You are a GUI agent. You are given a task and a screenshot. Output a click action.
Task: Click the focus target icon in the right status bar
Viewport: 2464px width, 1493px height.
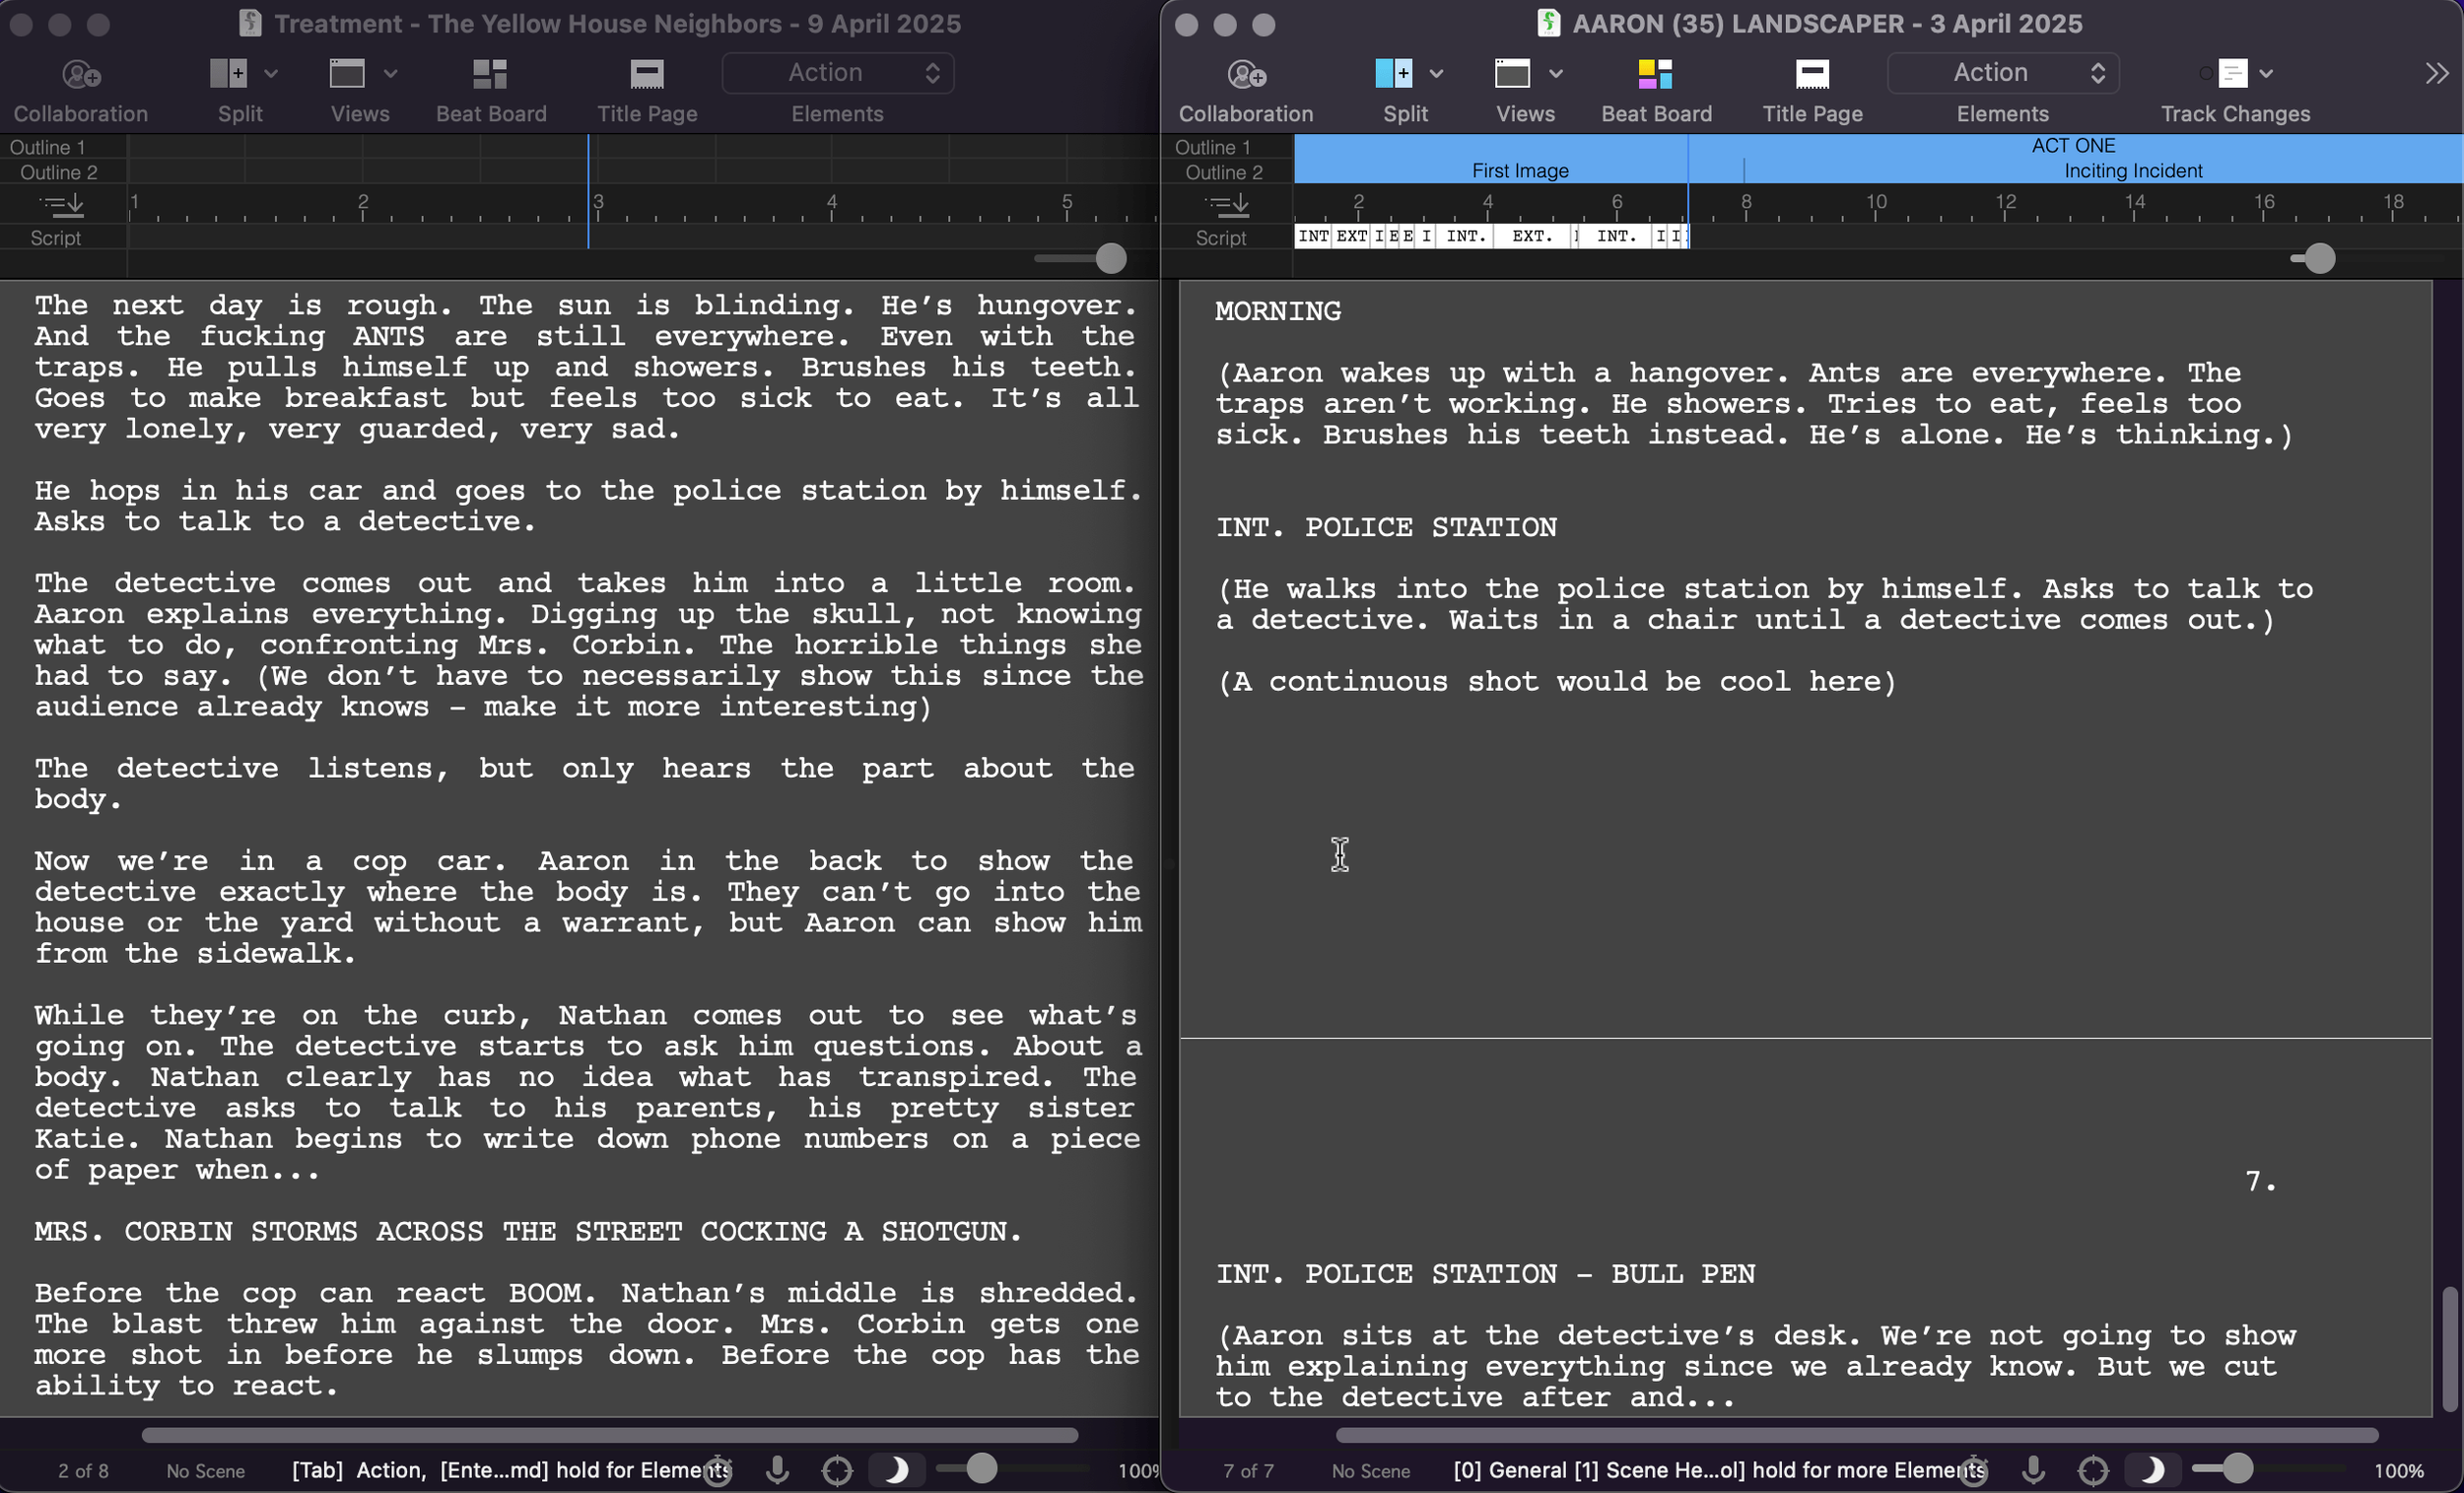click(x=2092, y=1469)
